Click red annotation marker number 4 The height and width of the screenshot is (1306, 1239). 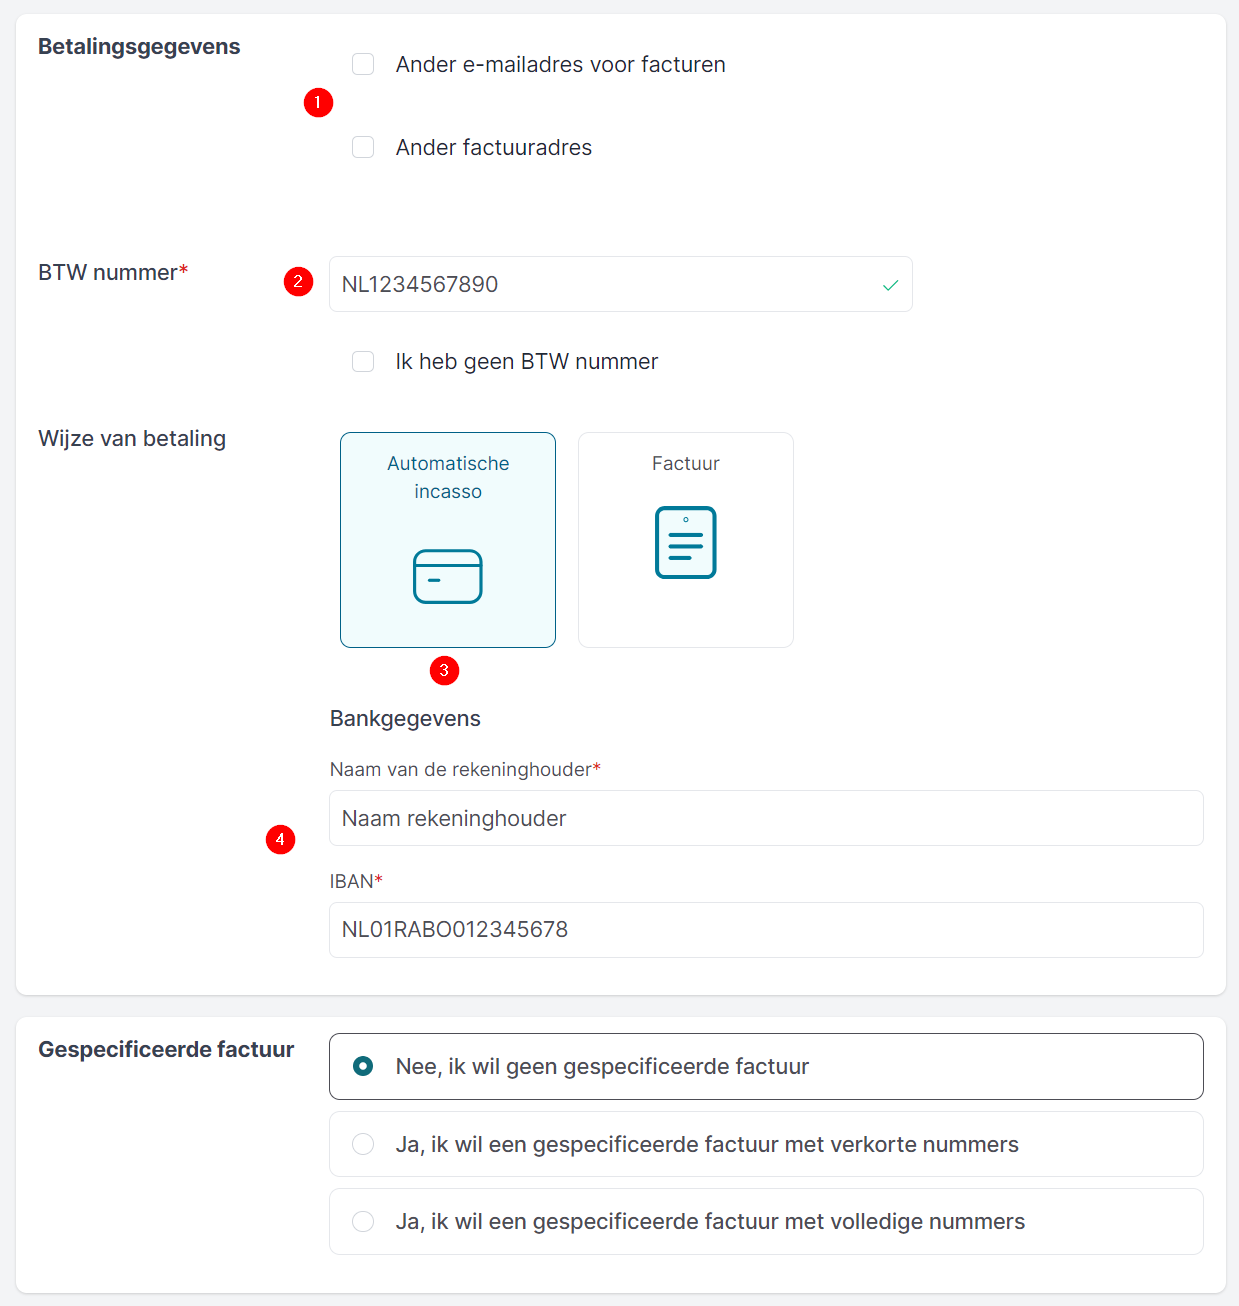click(x=280, y=839)
